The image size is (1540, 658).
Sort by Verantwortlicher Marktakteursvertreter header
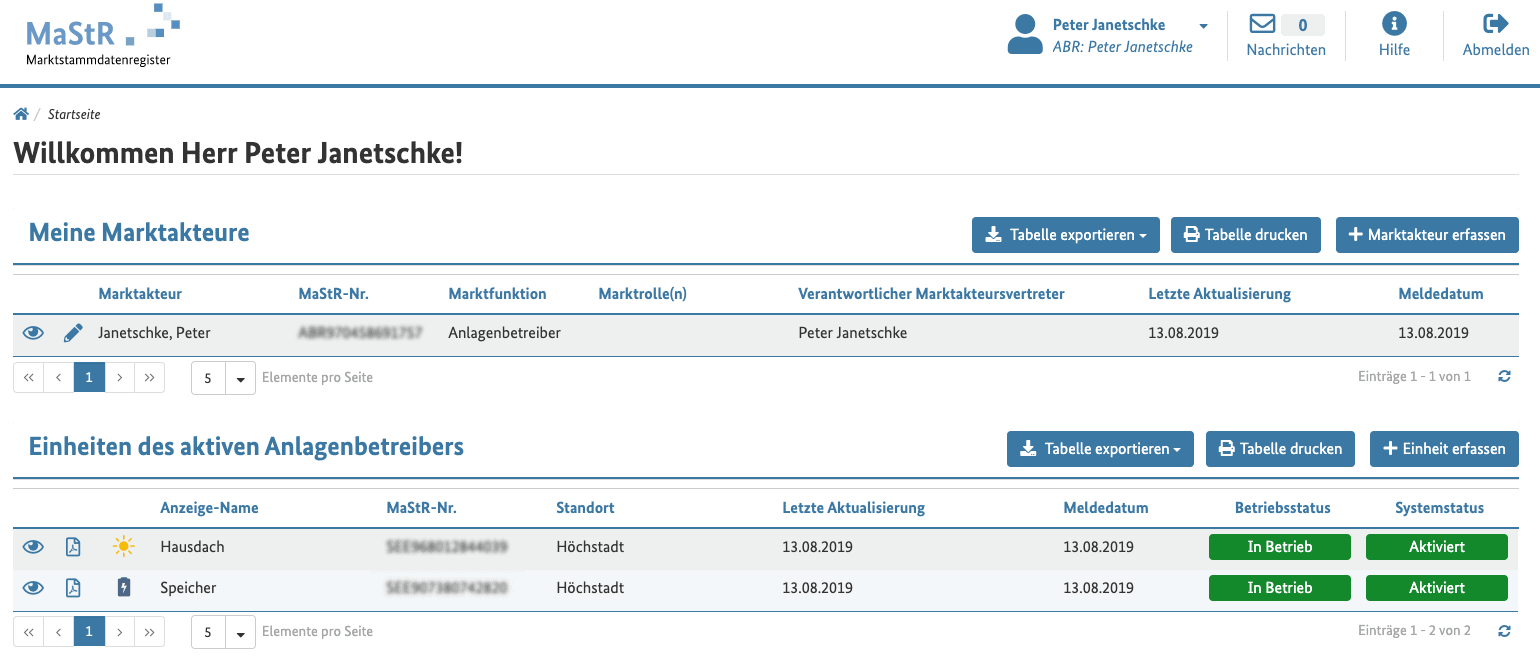[x=931, y=294]
